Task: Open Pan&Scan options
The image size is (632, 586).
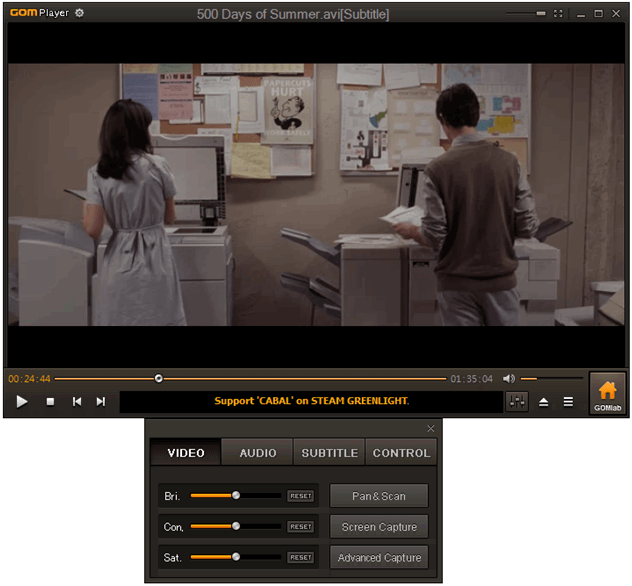Action: point(379,496)
